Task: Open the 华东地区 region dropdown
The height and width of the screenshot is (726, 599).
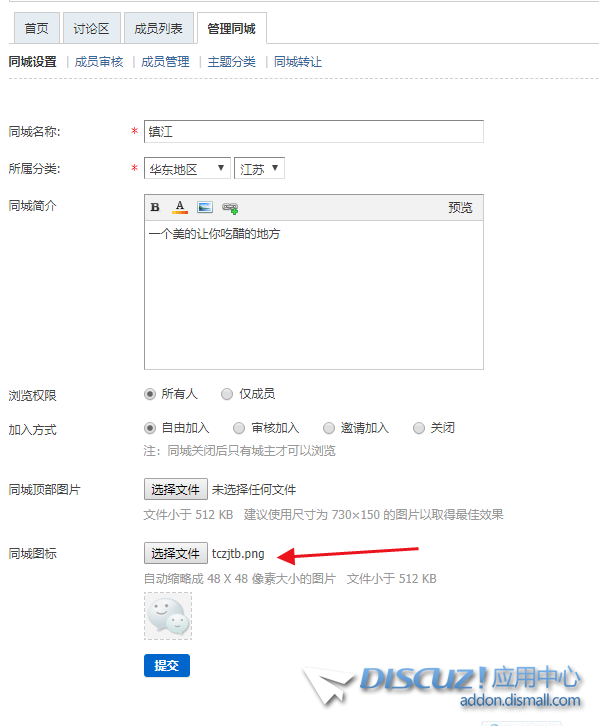Action: coord(187,169)
